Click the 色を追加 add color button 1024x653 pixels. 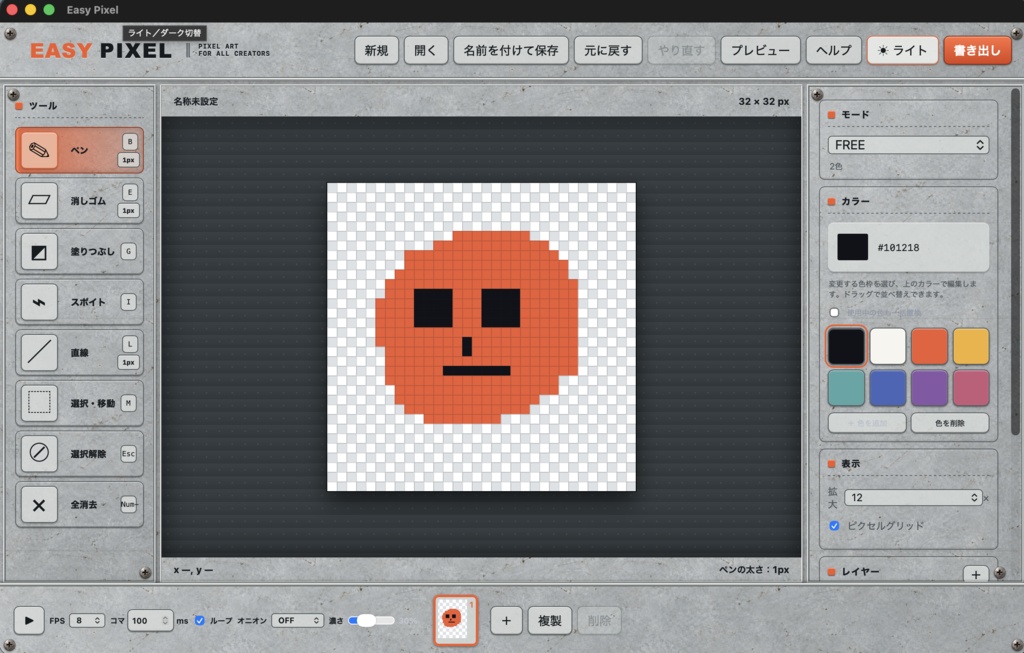click(x=867, y=423)
